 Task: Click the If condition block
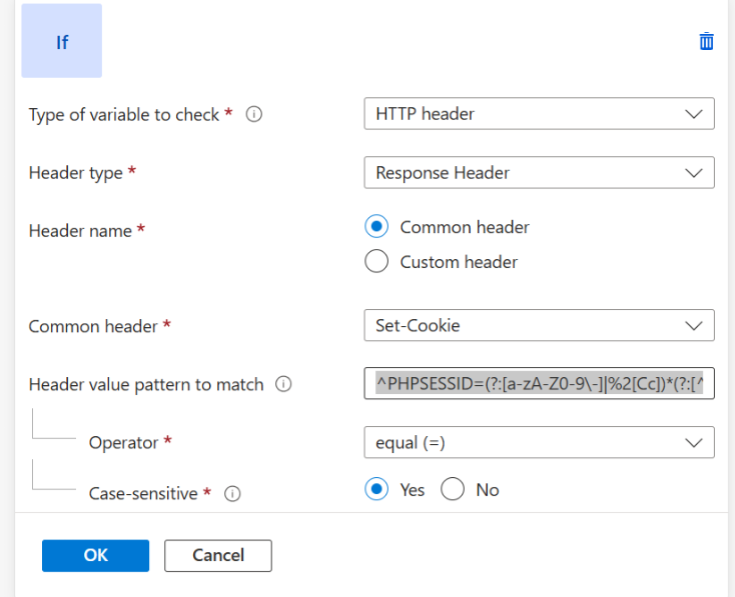click(61, 41)
